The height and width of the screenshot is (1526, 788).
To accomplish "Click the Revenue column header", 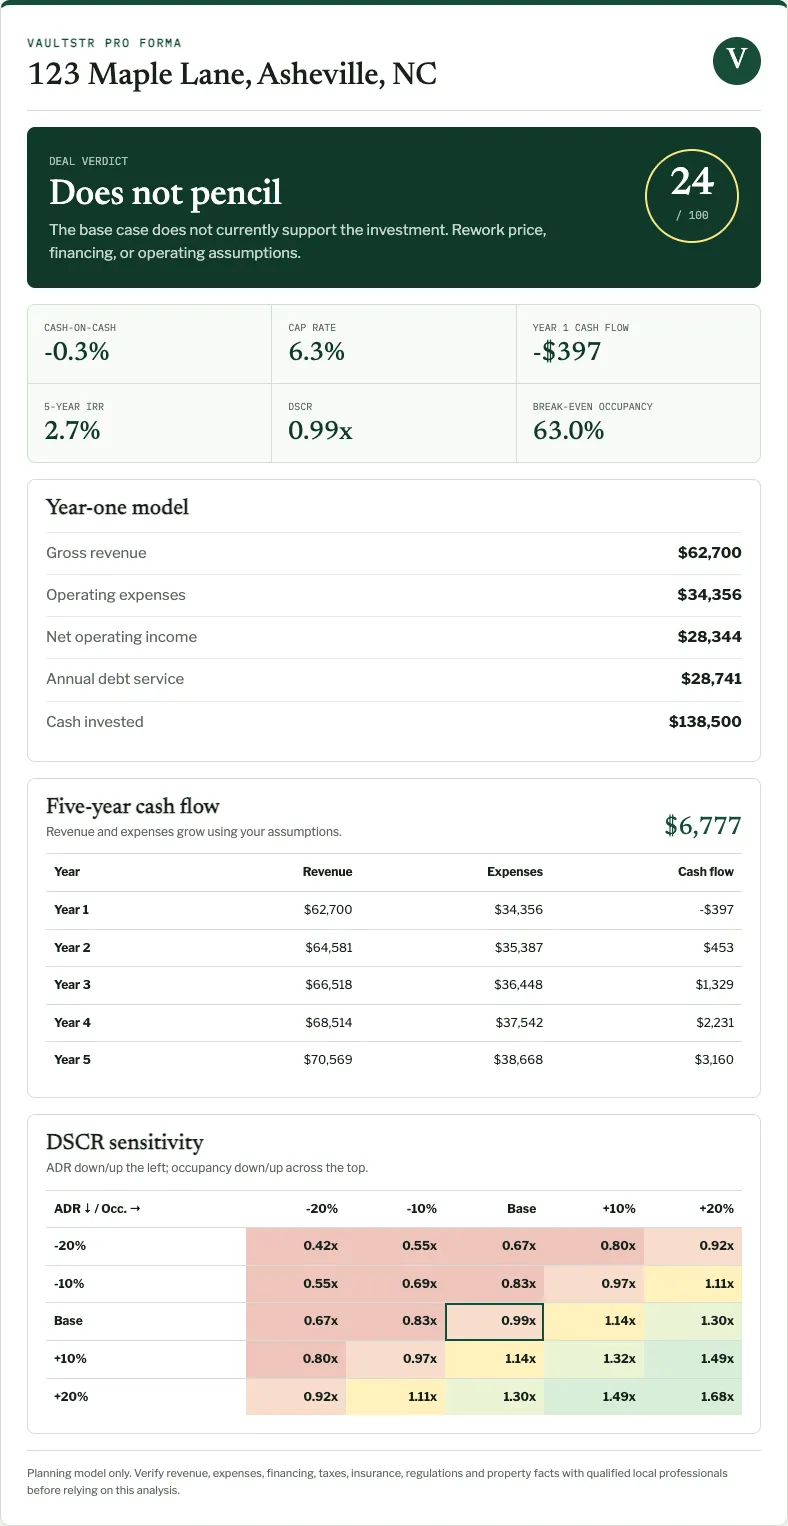I will (328, 872).
